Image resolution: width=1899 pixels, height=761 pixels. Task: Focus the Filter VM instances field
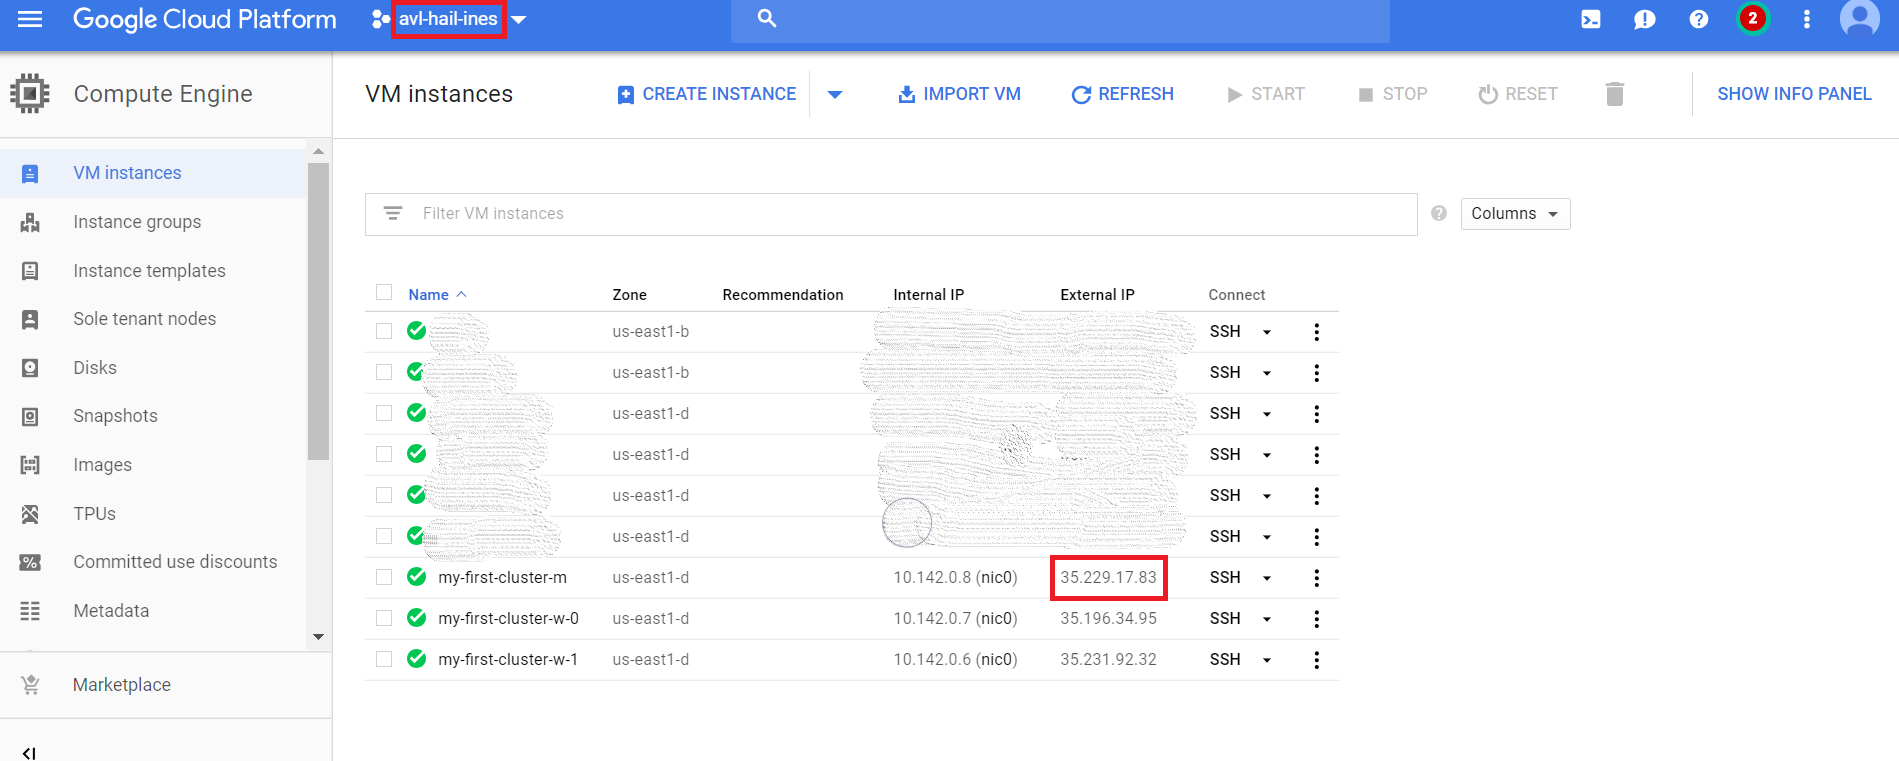[x=891, y=214]
